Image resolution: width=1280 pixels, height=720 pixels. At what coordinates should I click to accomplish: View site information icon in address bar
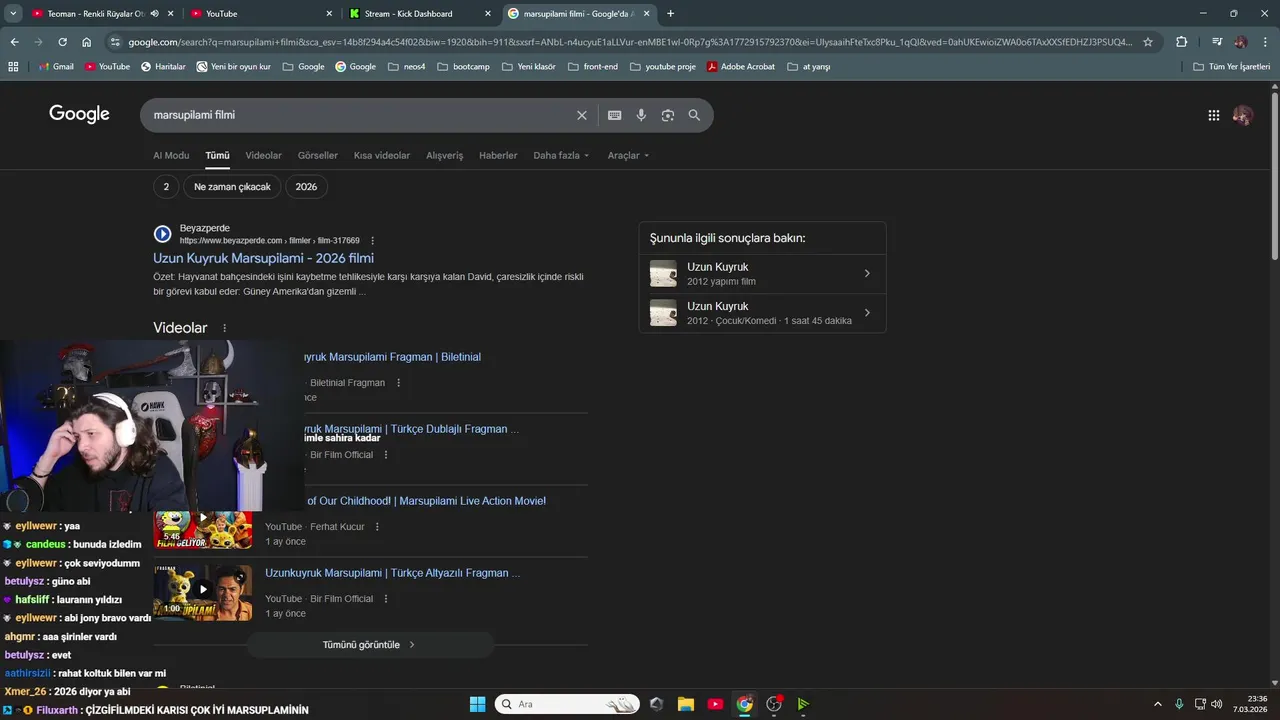(115, 42)
